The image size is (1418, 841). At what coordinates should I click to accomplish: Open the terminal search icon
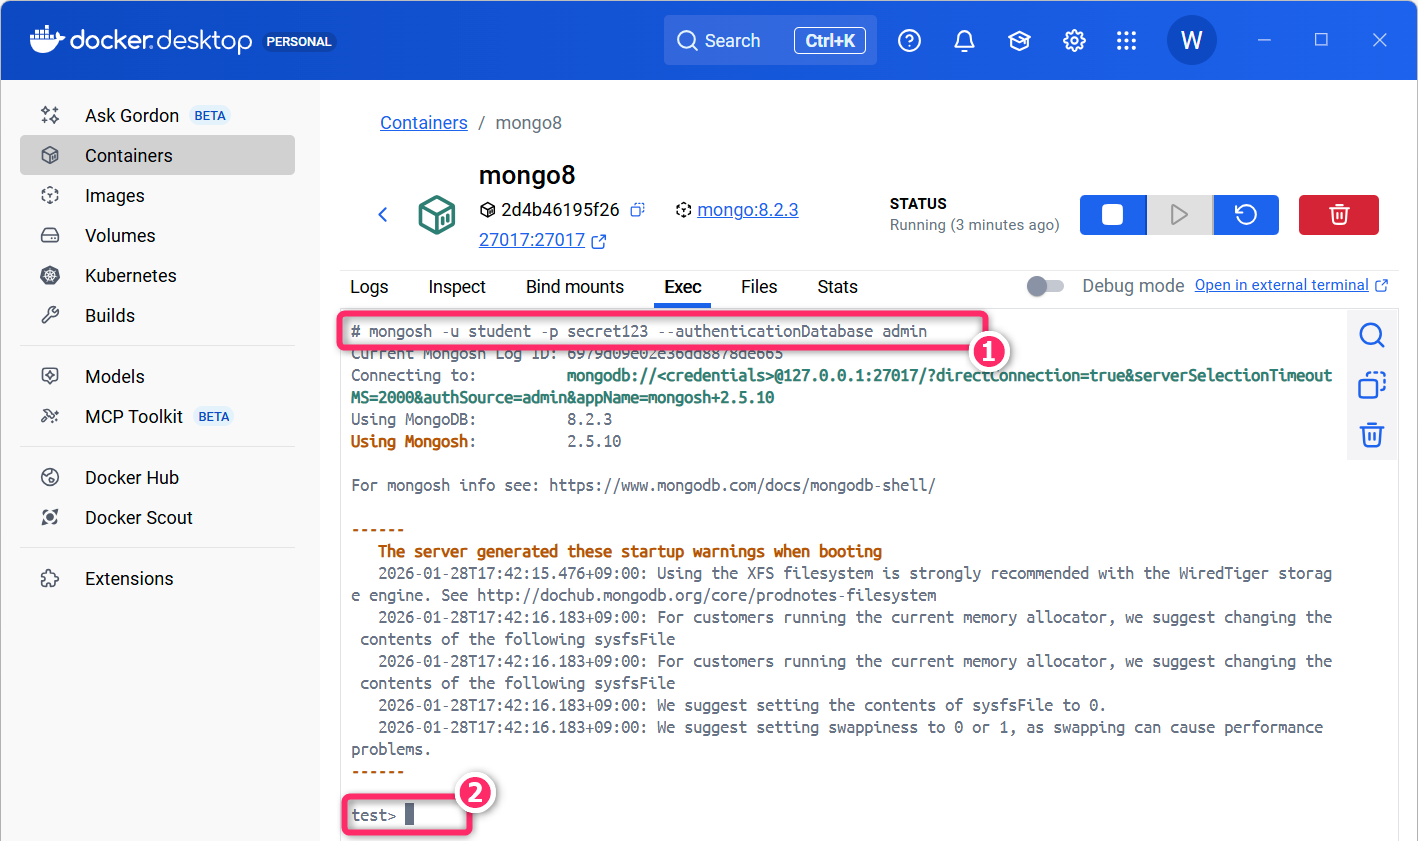(1371, 335)
